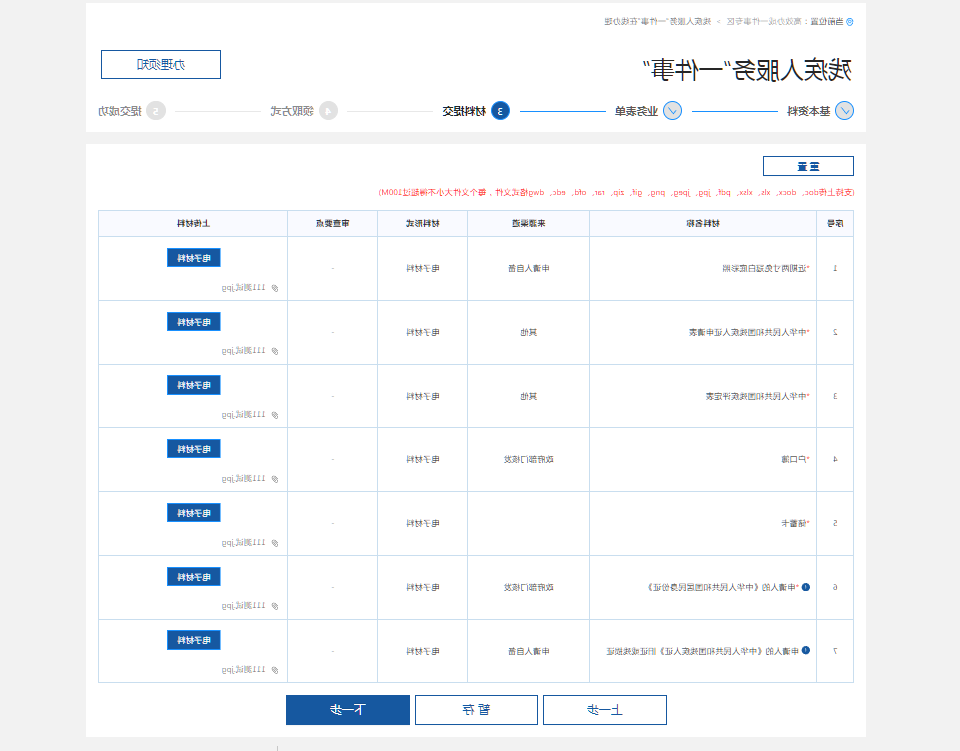The width and height of the screenshot is (960, 751).
Task: Click the paperclip icon in 近期两寸免冠白底彩照 row
Action: (275, 288)
